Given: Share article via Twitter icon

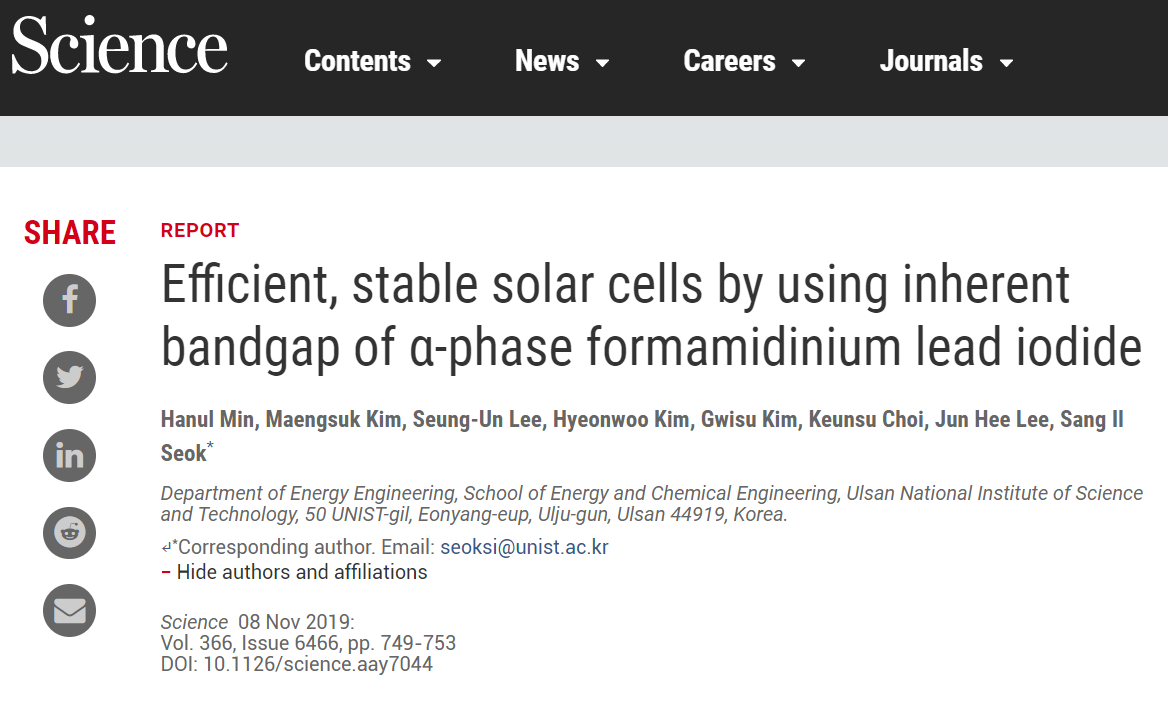Looking at the screenshot, I should coord(69,378).
